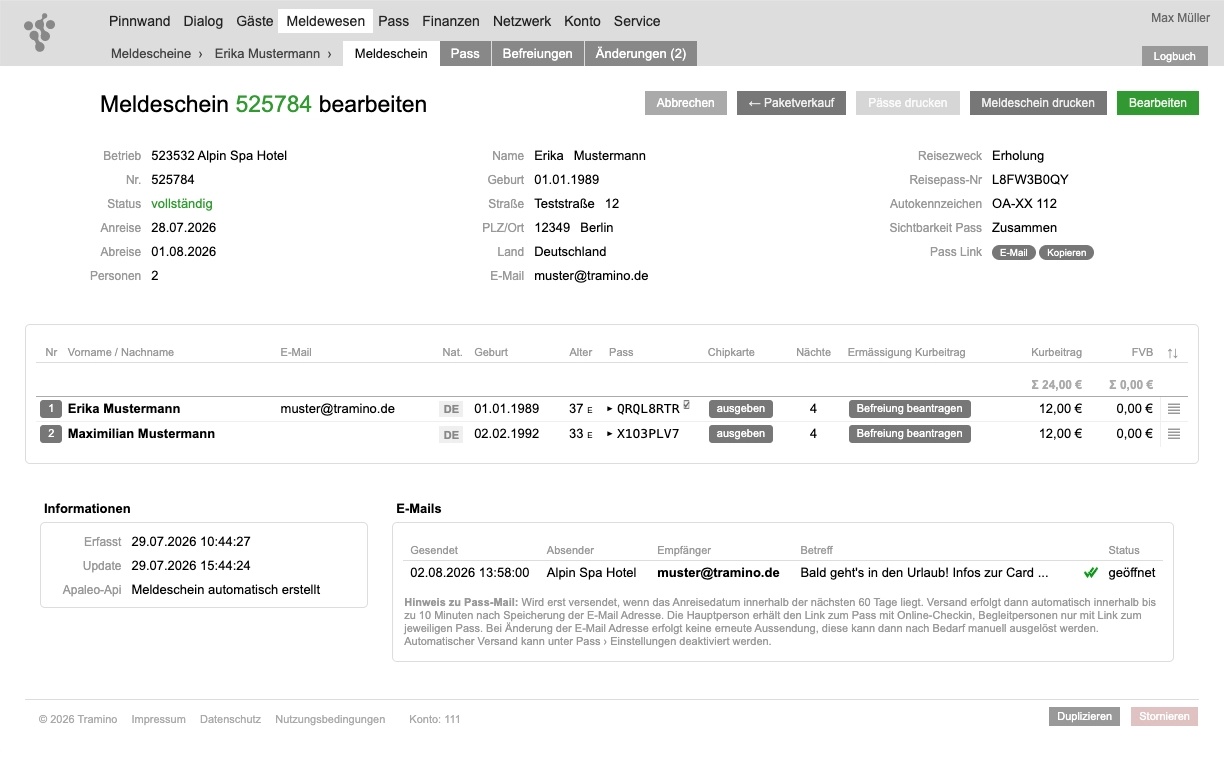Image resolution: width=1224 pixels, height=768 pixels.
Task: Click the Duplizieren button
Action: coord(1085,717)
